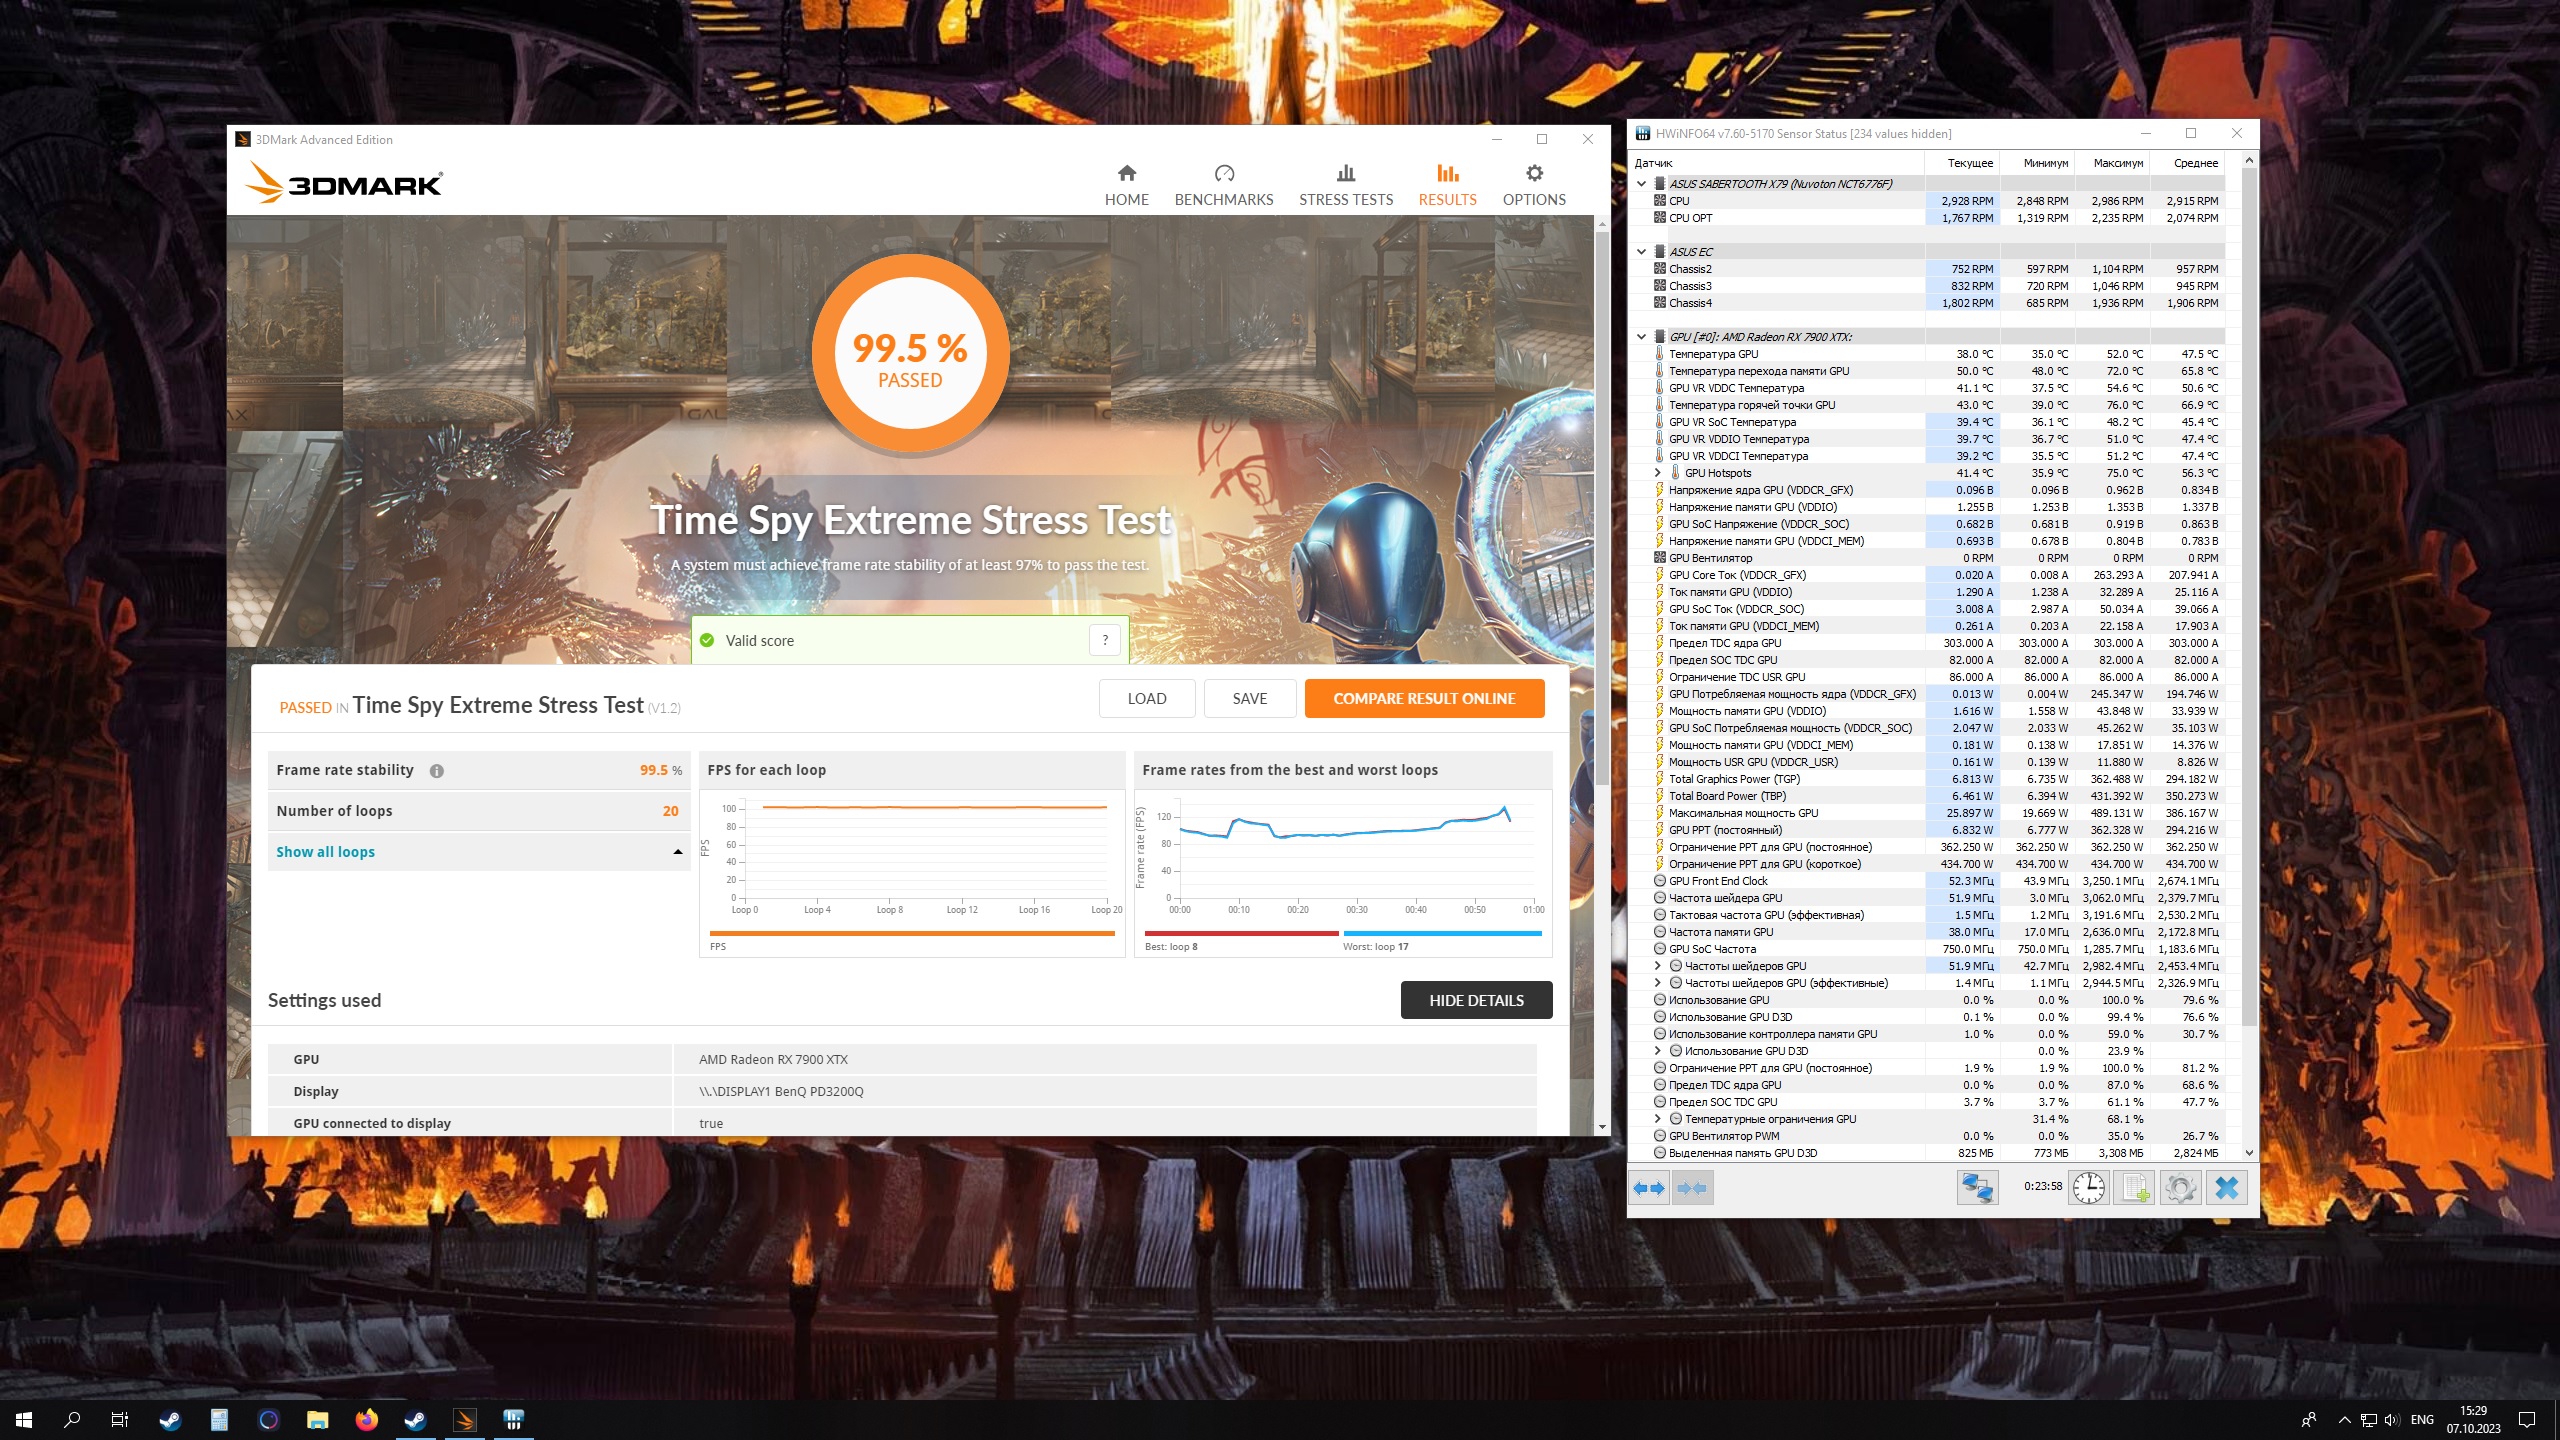Click the Frame rate stability info icon

pyautogui.click(x=437, y=771)
